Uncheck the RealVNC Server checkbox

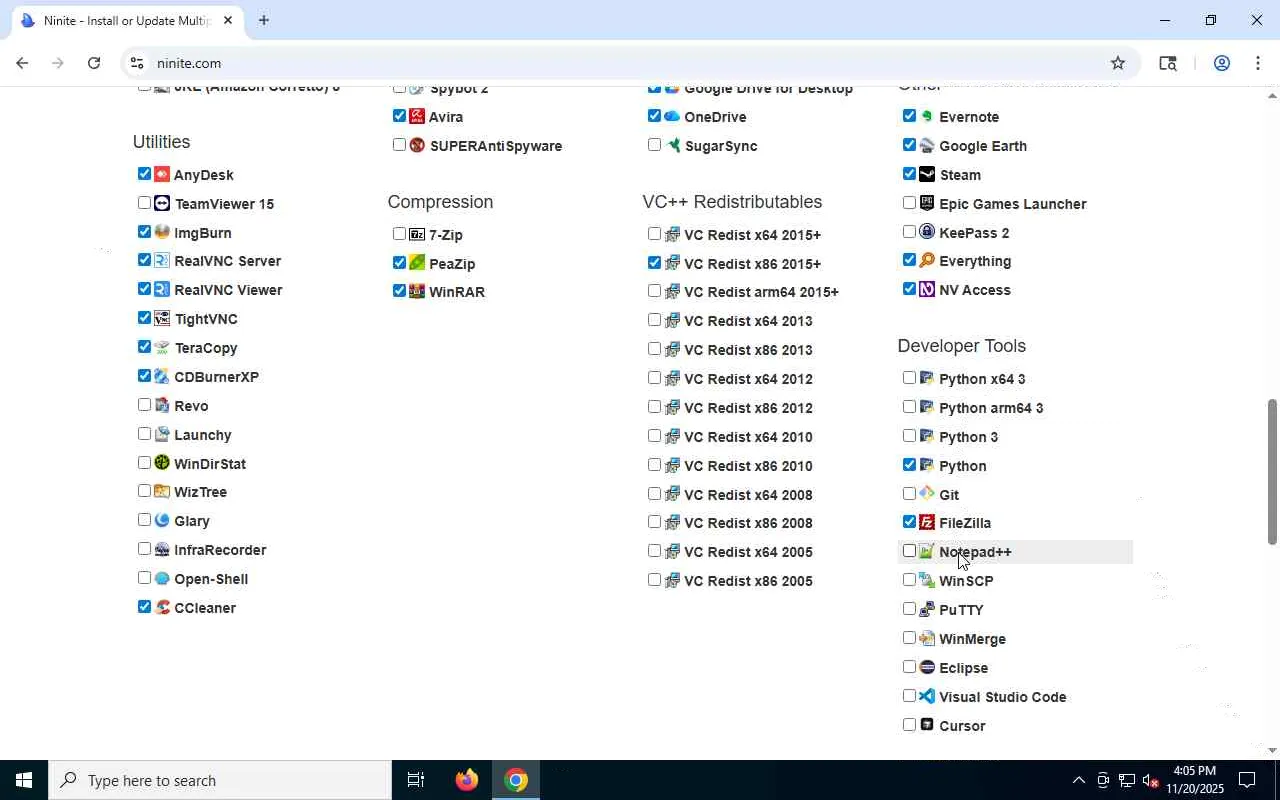[x=144, y=260]
